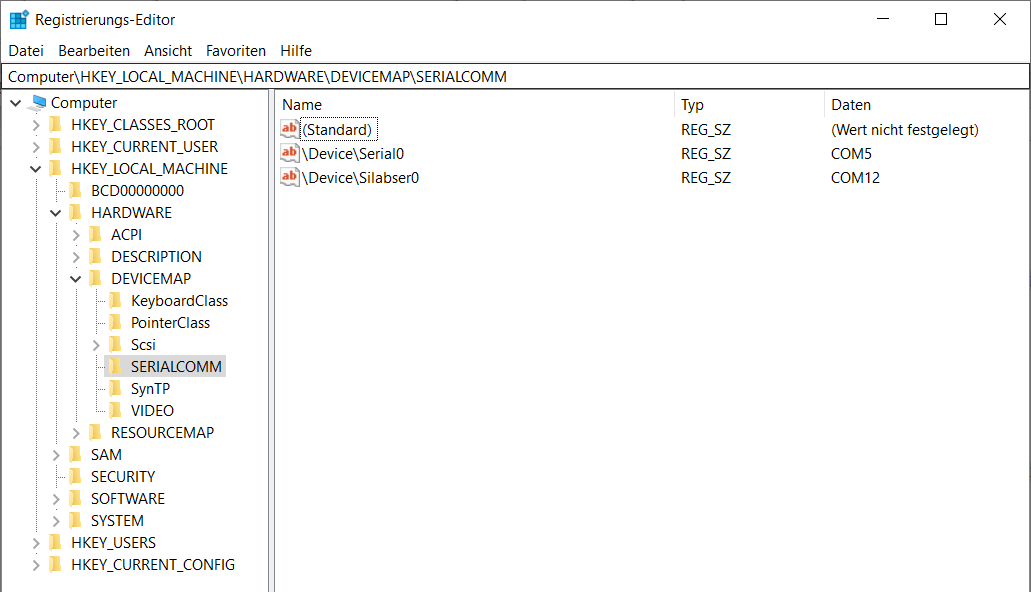This screenshot has height=592, width=1031.
Task: Click the SOFTWARE folder icon
Action: (76, 499)
